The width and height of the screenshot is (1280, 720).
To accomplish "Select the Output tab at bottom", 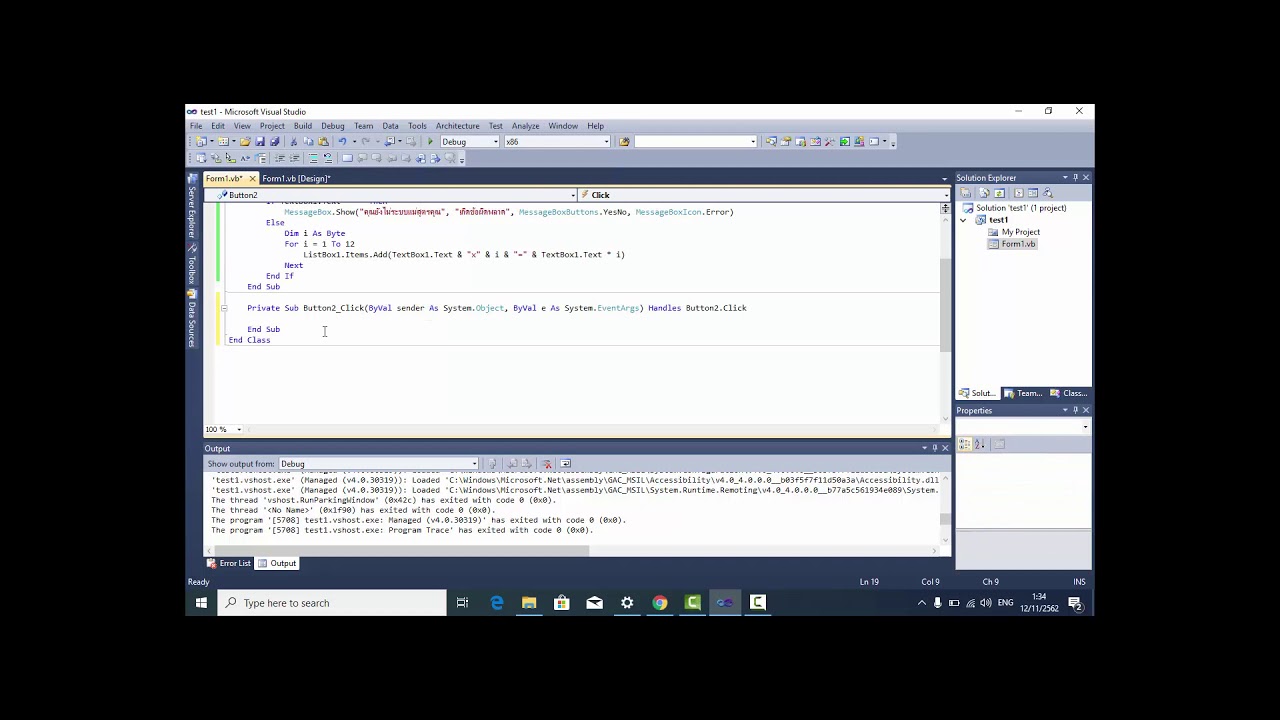I will pyautogui.click(x=277, y=563).
